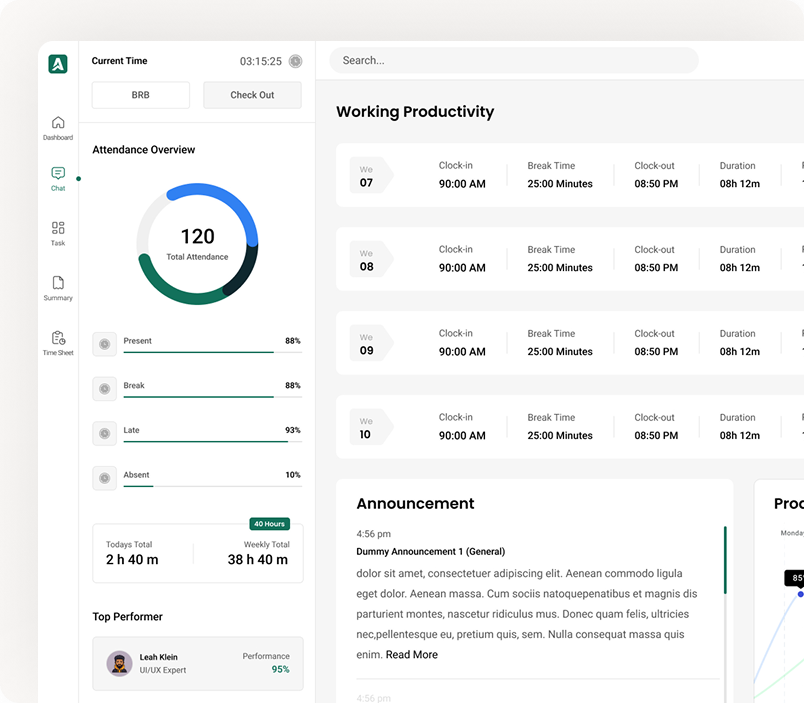The width and height of the screenshot is (804, 703).
Task: Click the 25:00 Minutes break for We 08
Action: tap(560, 268)
